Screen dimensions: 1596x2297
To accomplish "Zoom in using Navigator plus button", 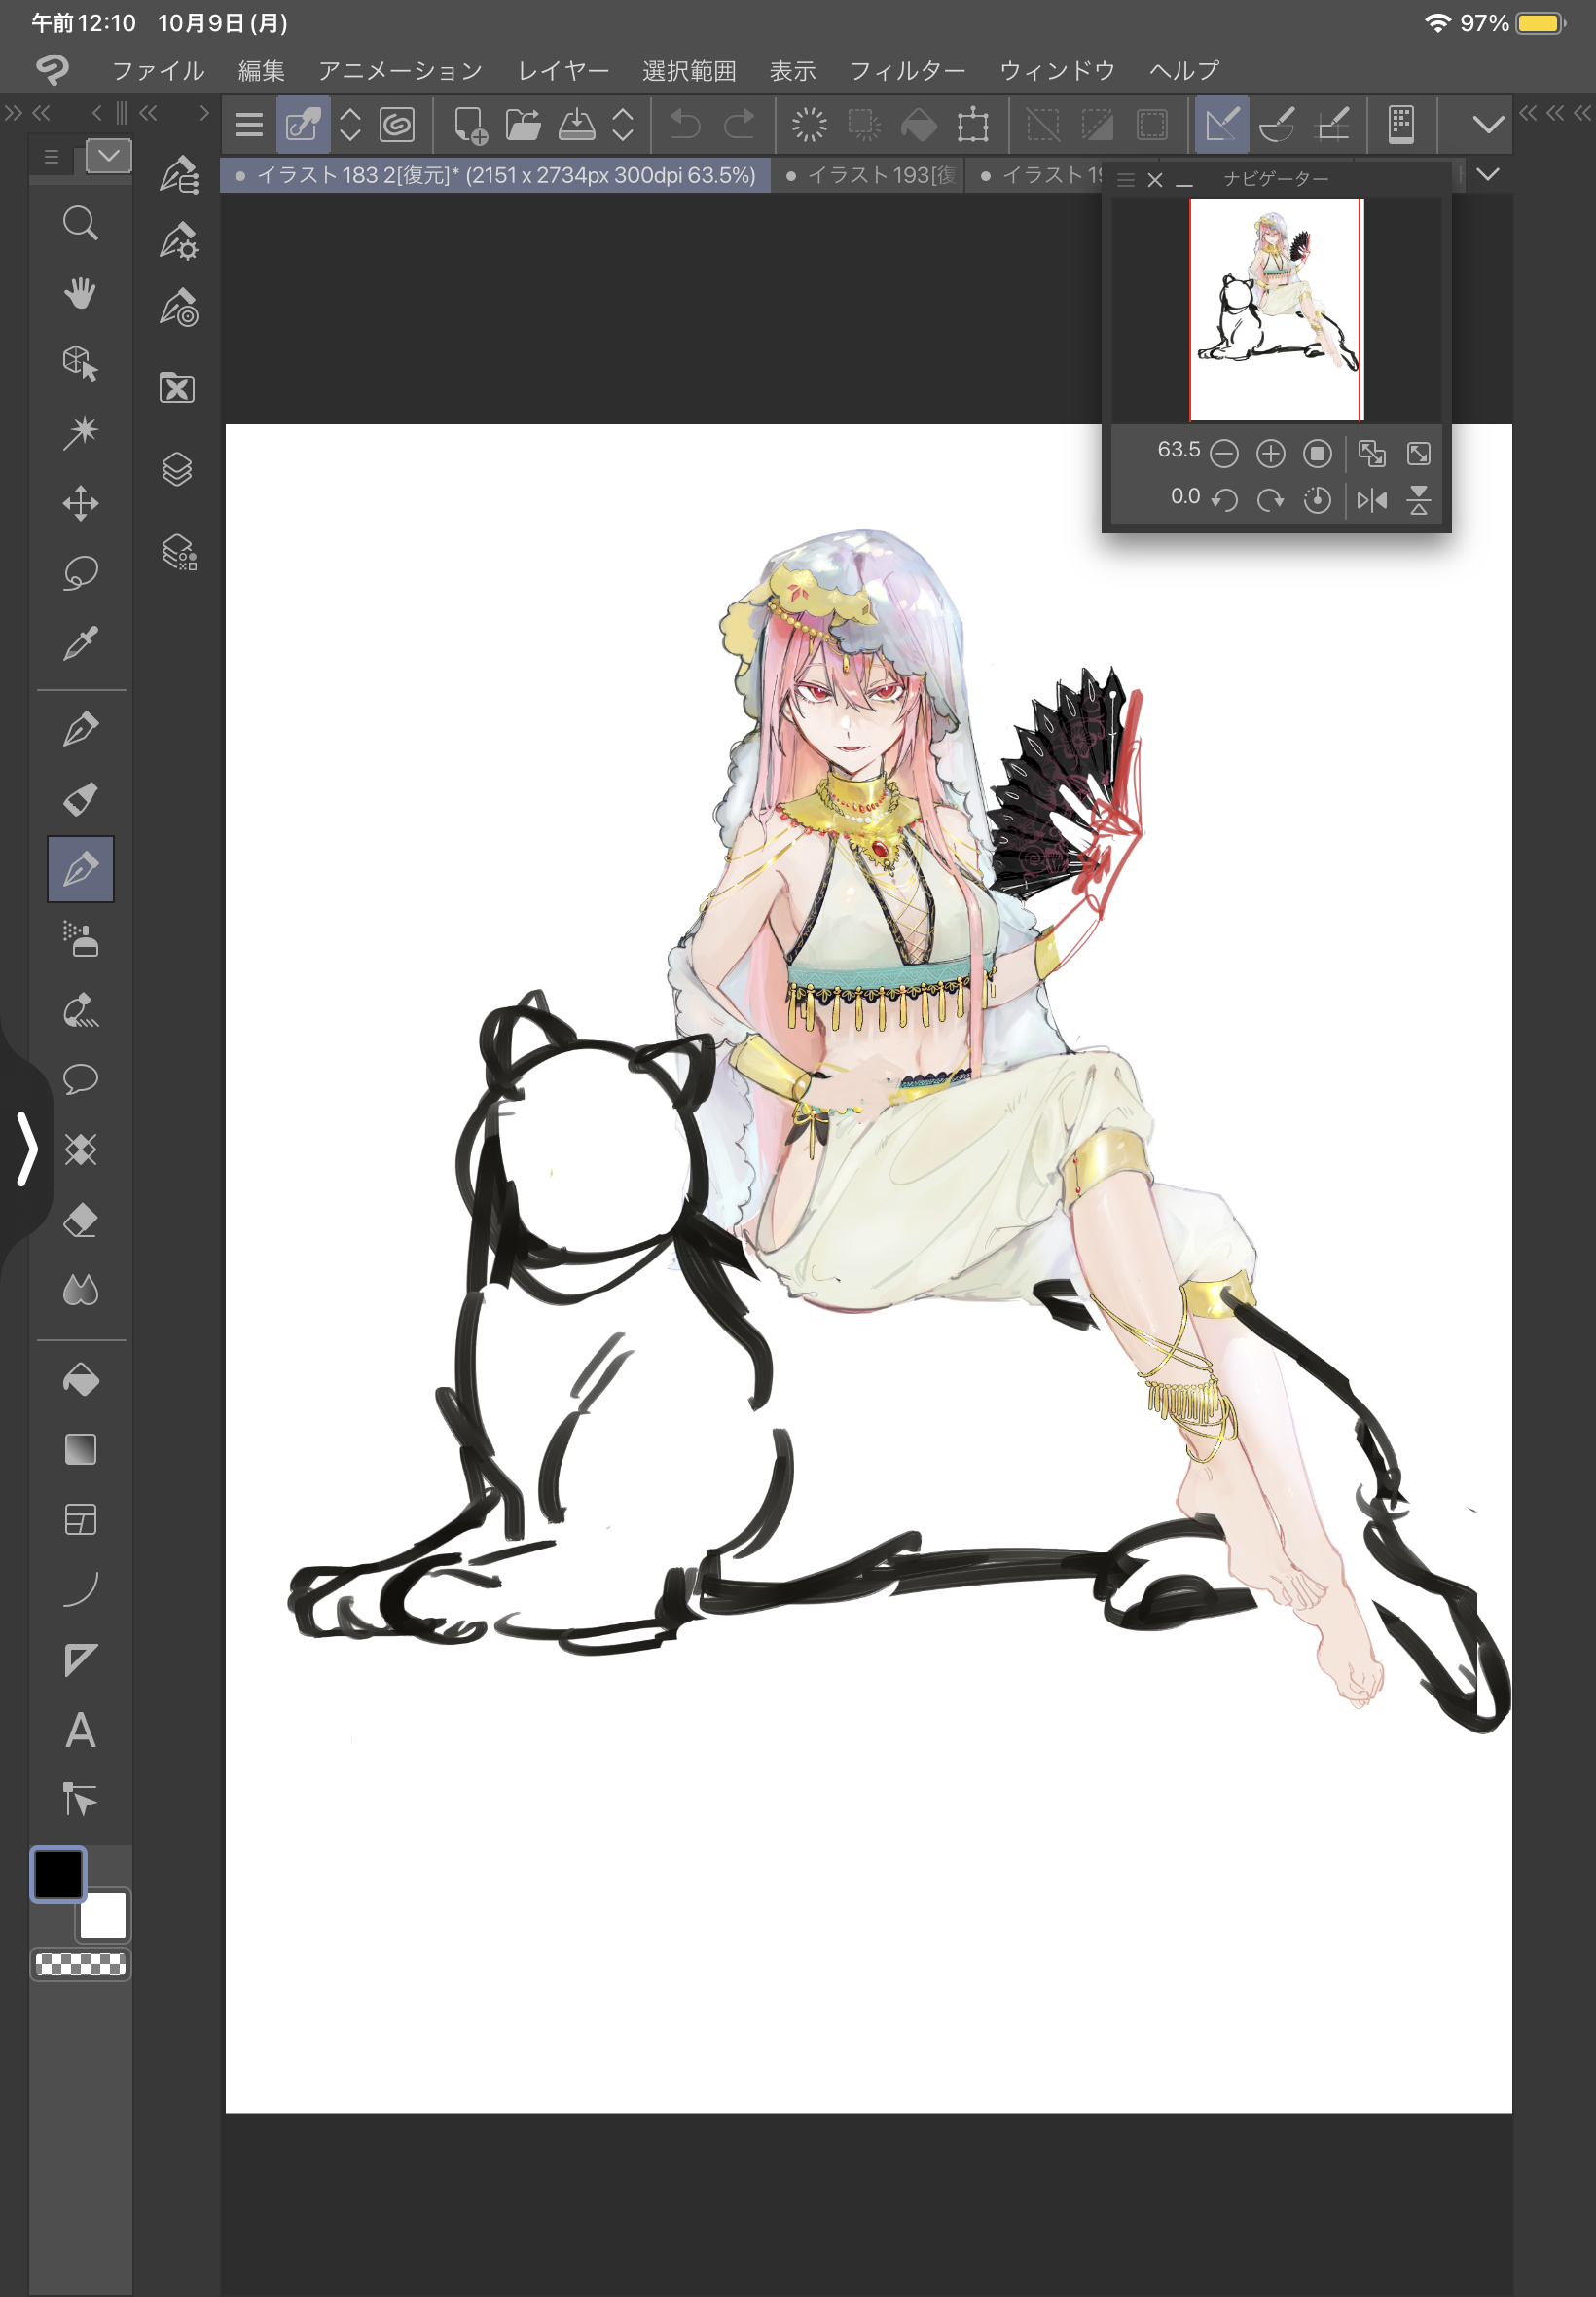I will click(1270, 454).
